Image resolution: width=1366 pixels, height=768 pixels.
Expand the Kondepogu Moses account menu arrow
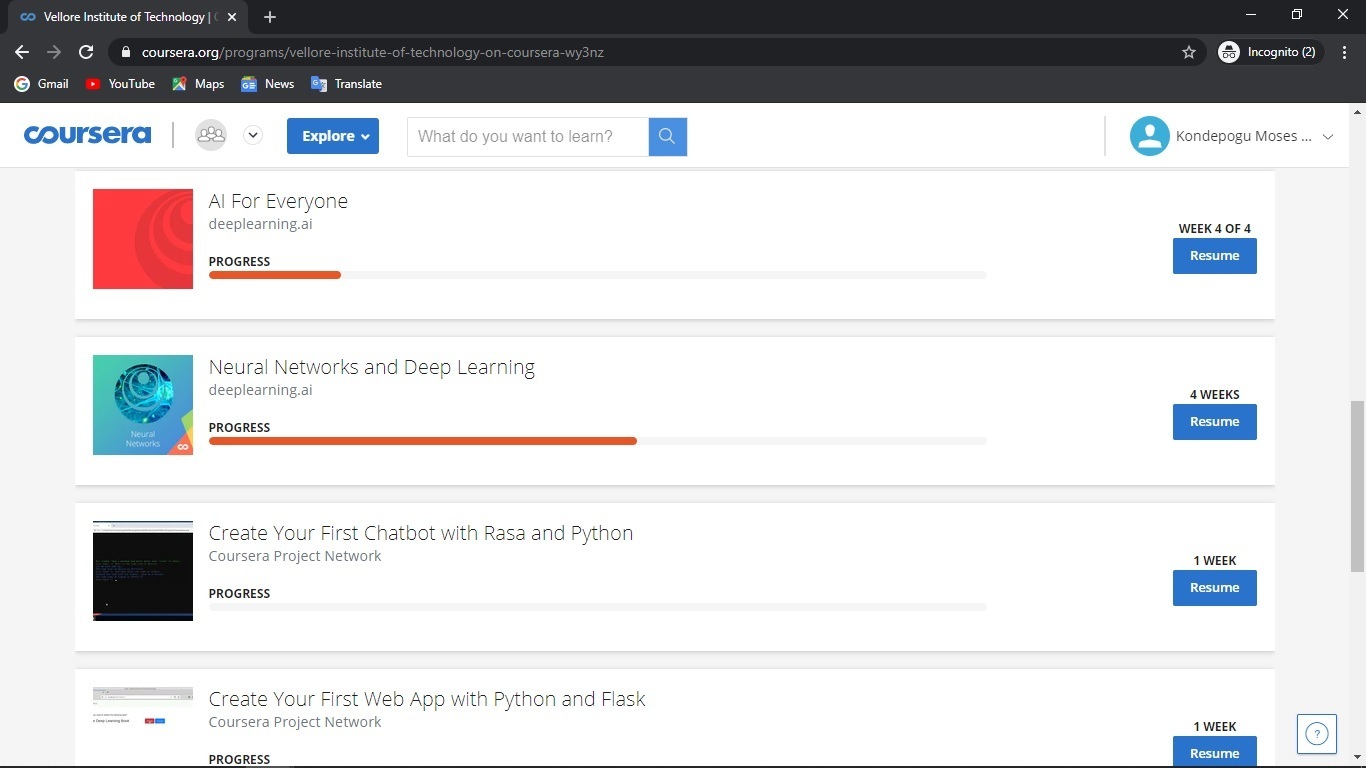pyautogui.click(x=1328, y=137)
